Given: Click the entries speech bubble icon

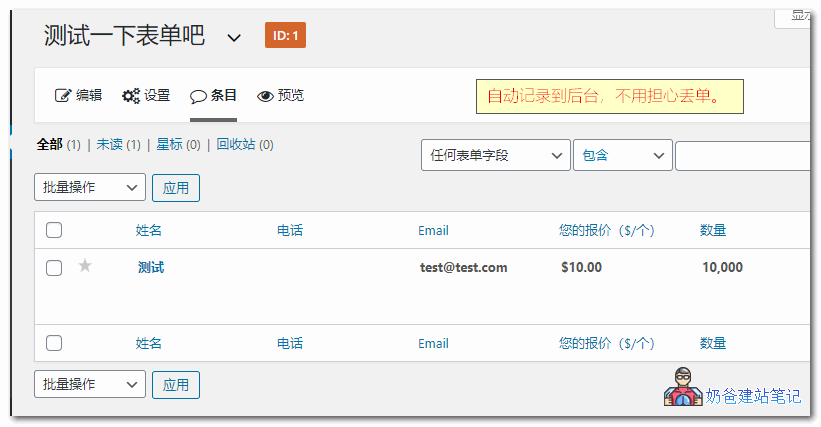Looking at the screenshot, I should [198, 96].
